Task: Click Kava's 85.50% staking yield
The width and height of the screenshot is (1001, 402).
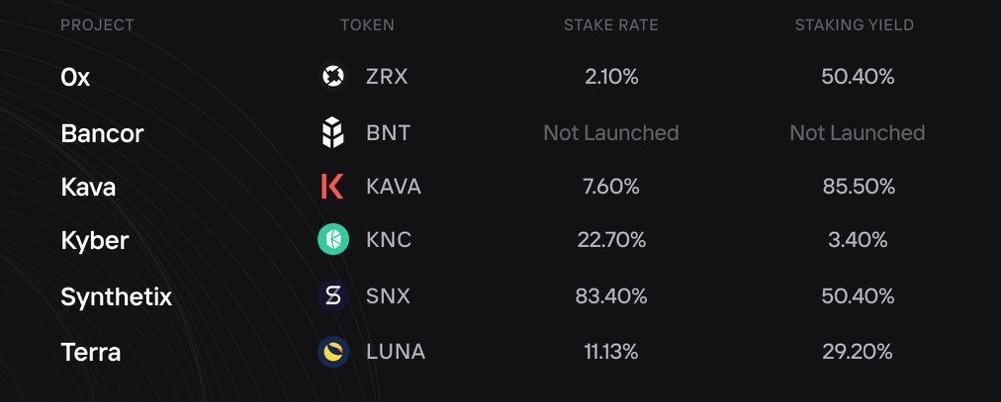Action: (x=858, y=187)
